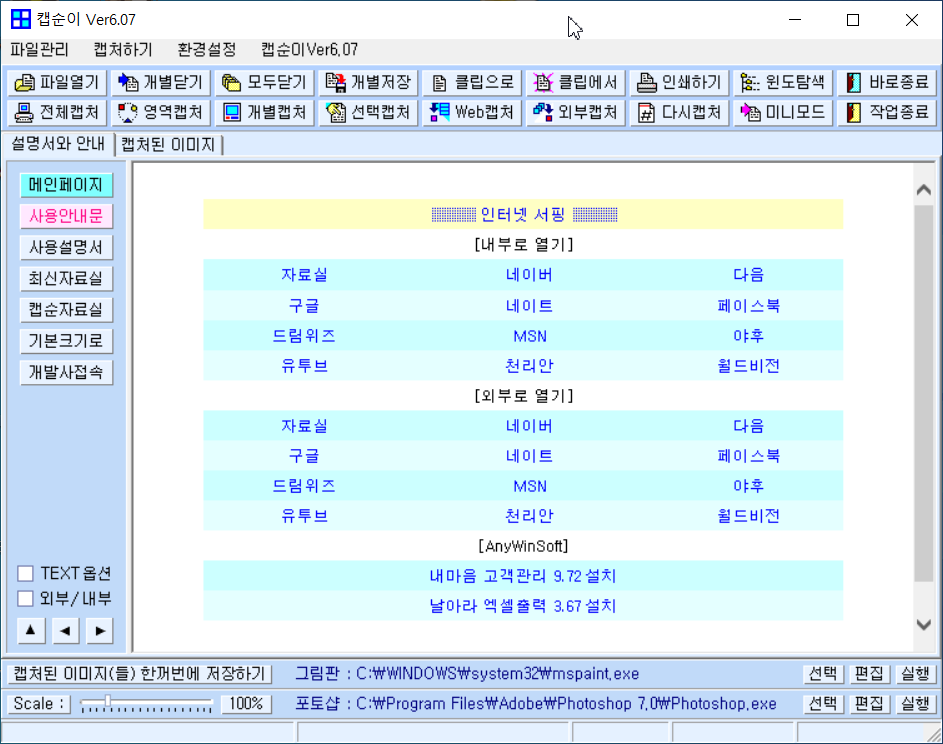
Task: Start 개별캡처 individual capture
Action: [x=265, y=112]
